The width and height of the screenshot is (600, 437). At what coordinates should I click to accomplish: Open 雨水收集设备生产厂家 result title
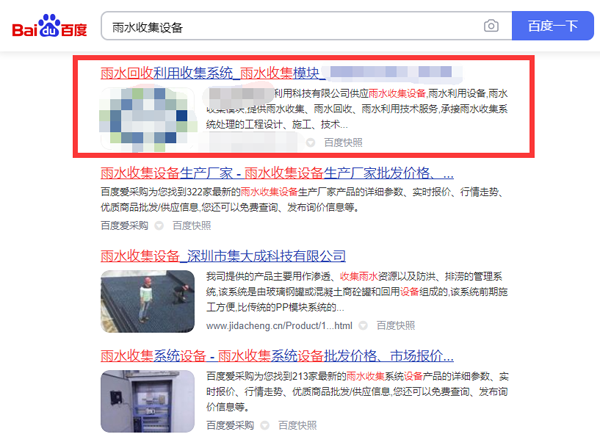coord(277,173)
